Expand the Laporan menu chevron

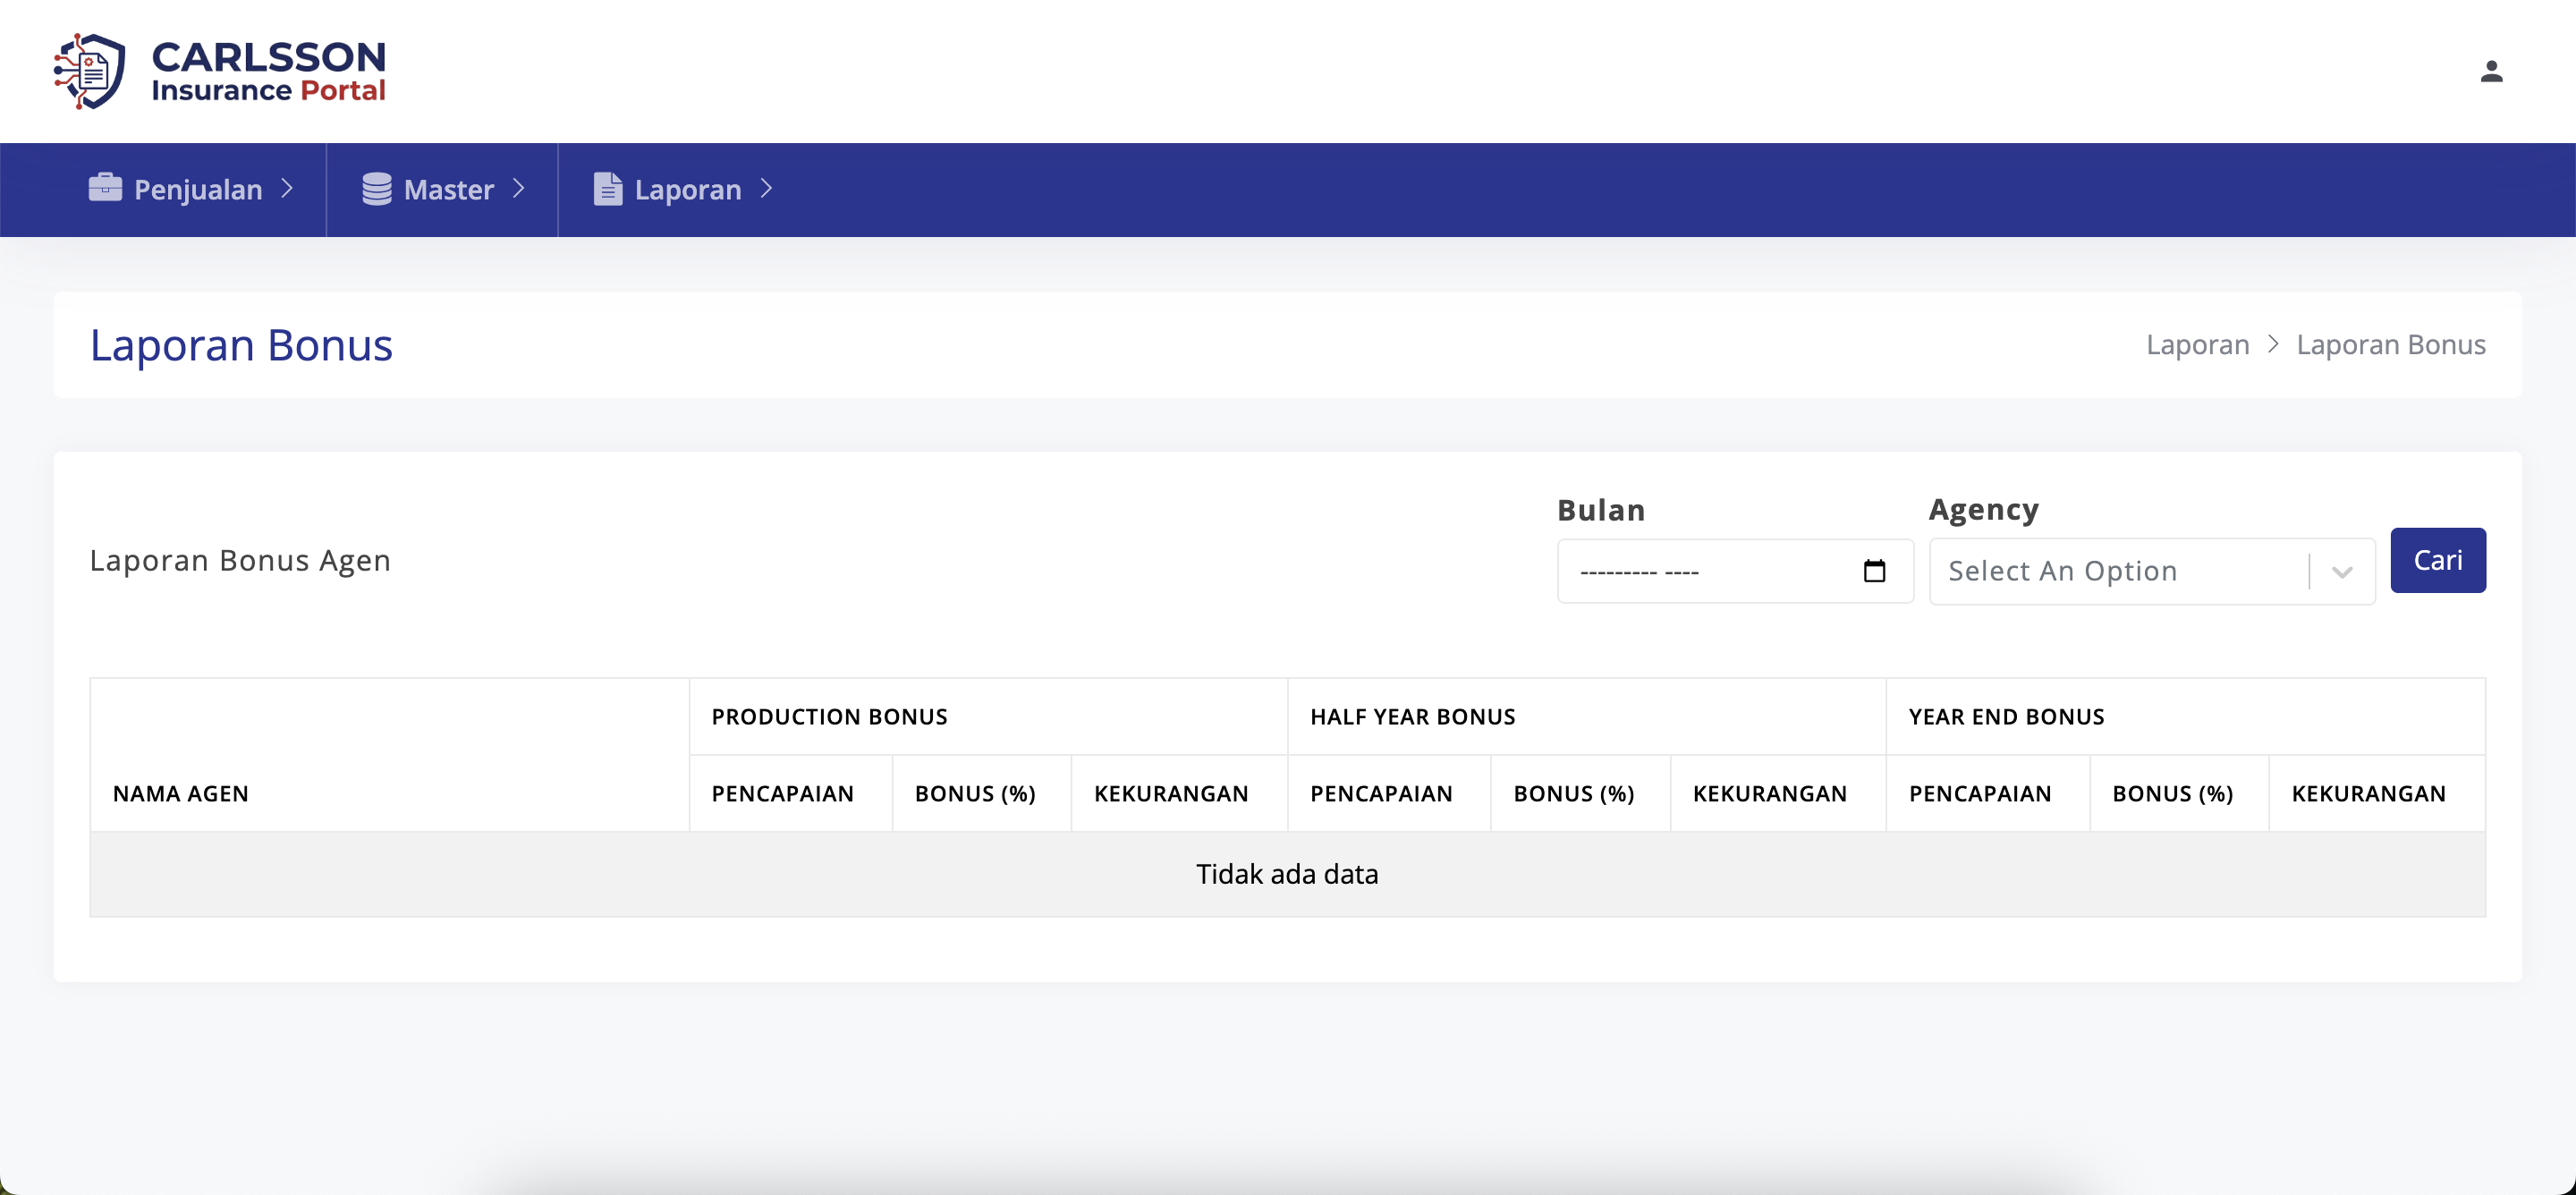tap(766, 188)
